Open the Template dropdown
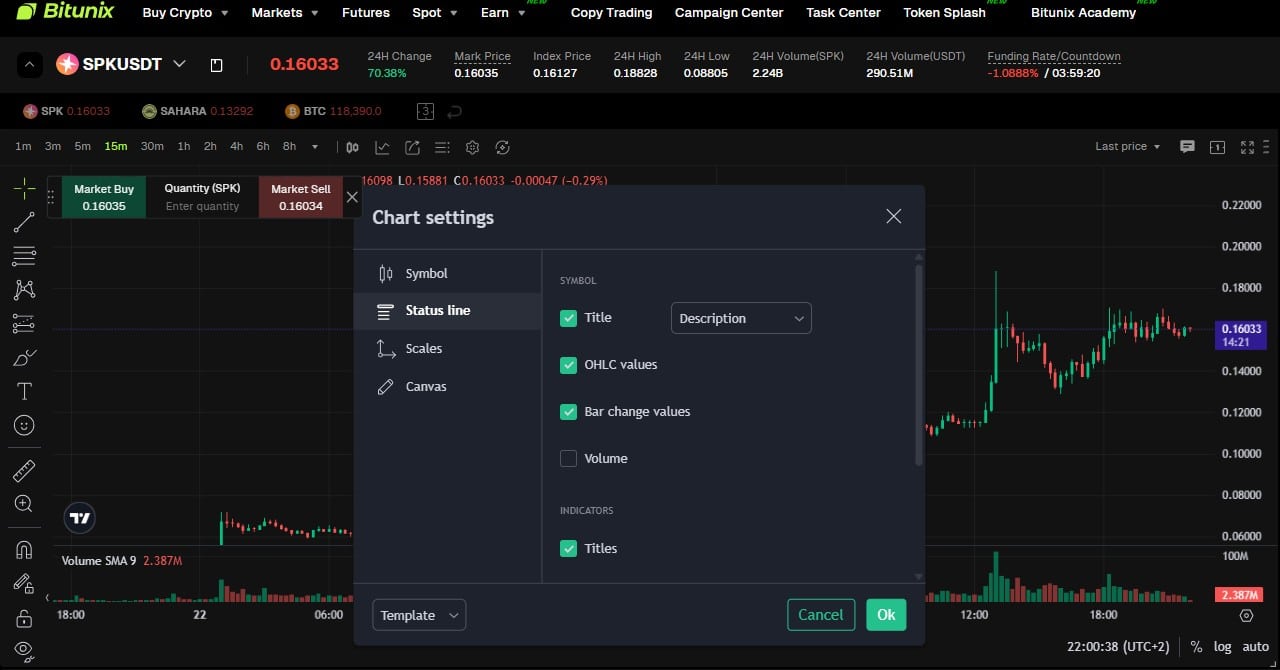The image size is (1280, 670). click(x=418, y=615)
